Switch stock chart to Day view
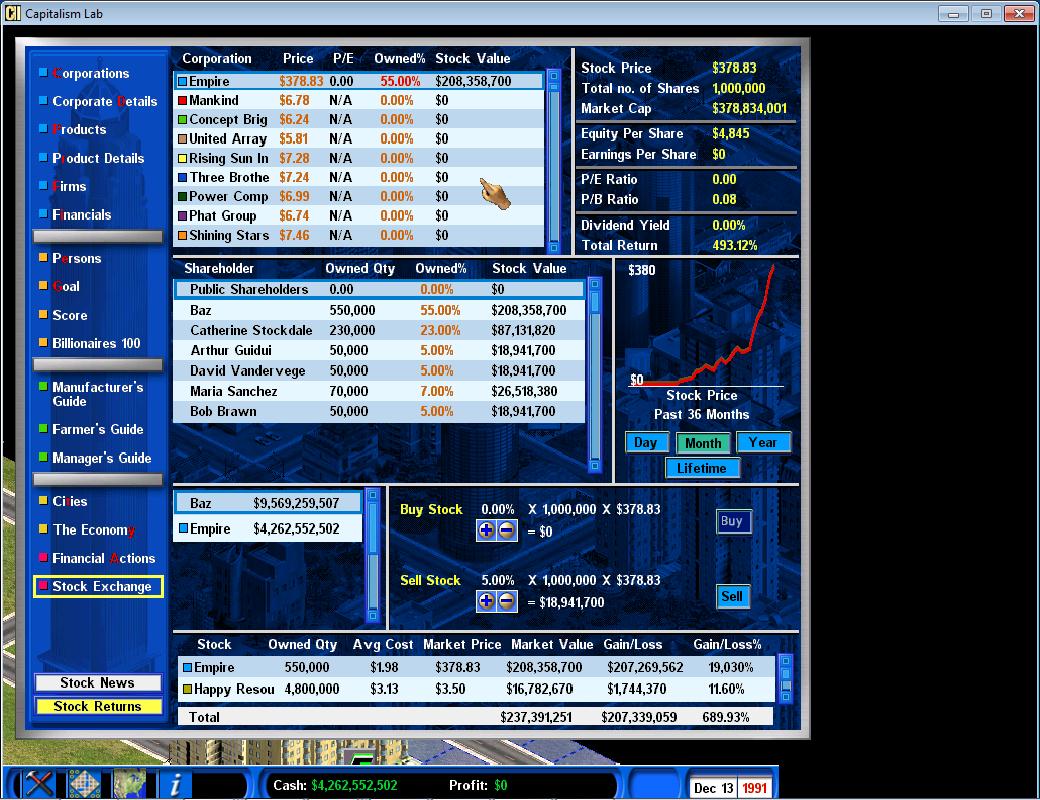Screen dimensions: 1040x800 pyautogui.click(x=646, y=442)
